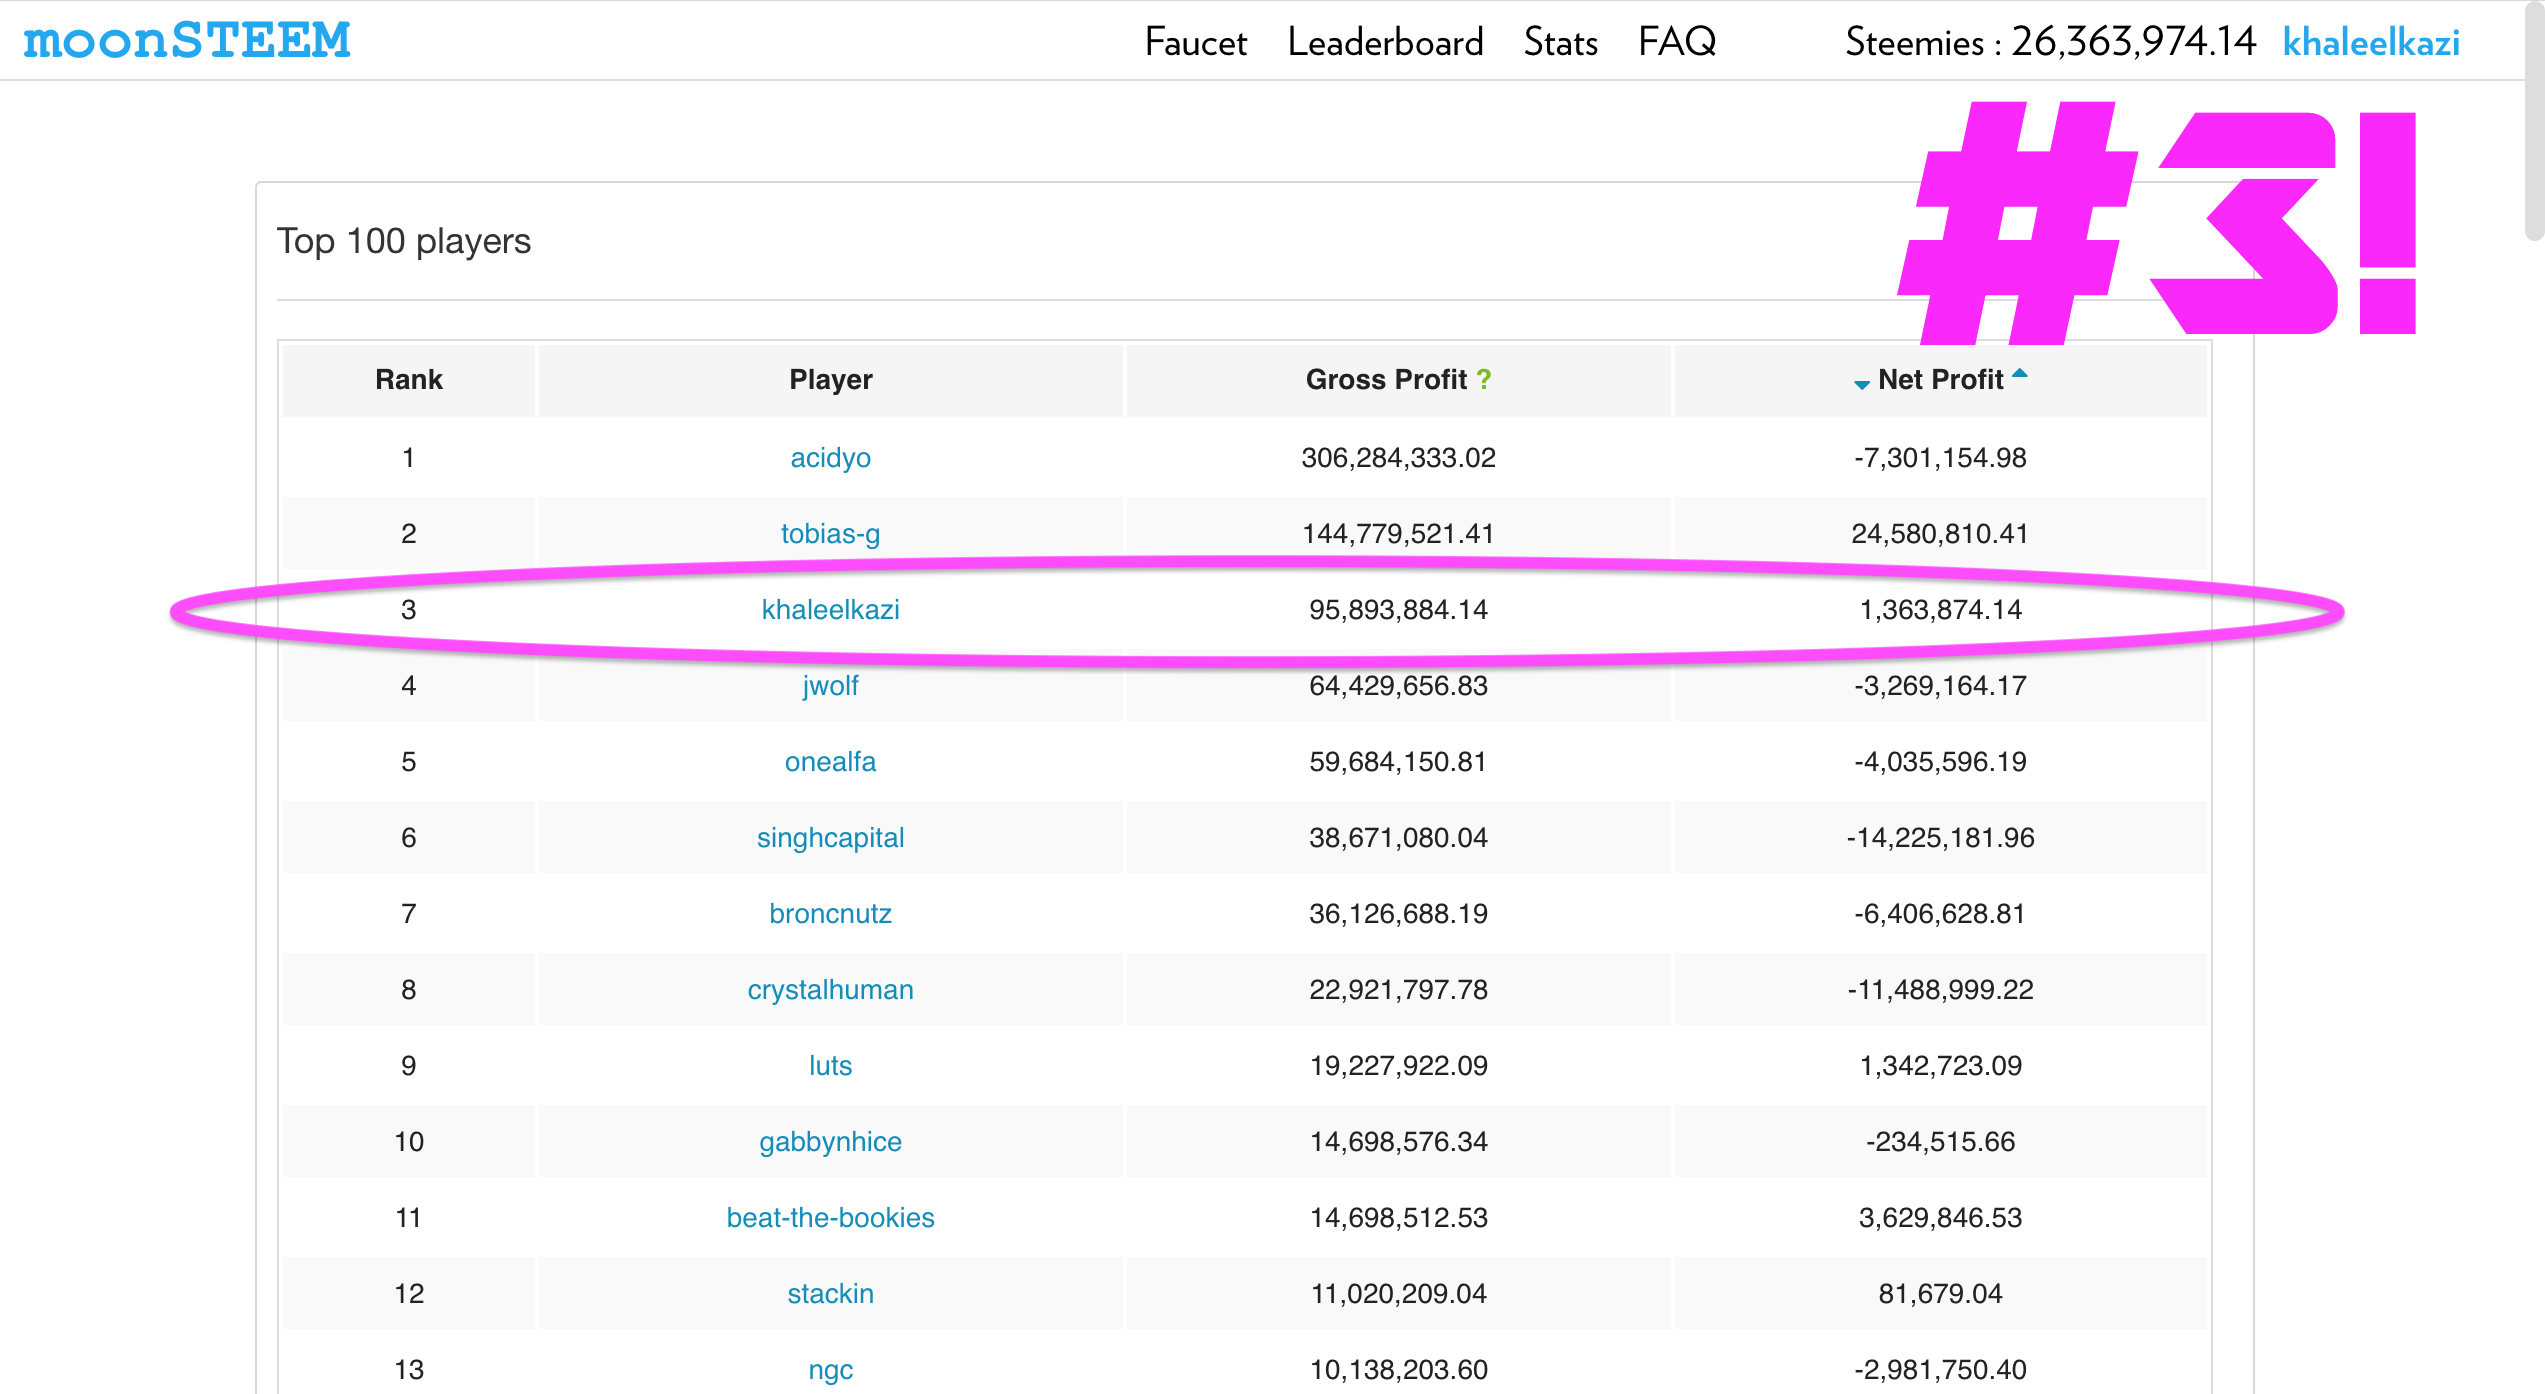This screenshot has height=1394, width=2545.
Task: Open the FAQ page
Action: tap(1677, 42)
